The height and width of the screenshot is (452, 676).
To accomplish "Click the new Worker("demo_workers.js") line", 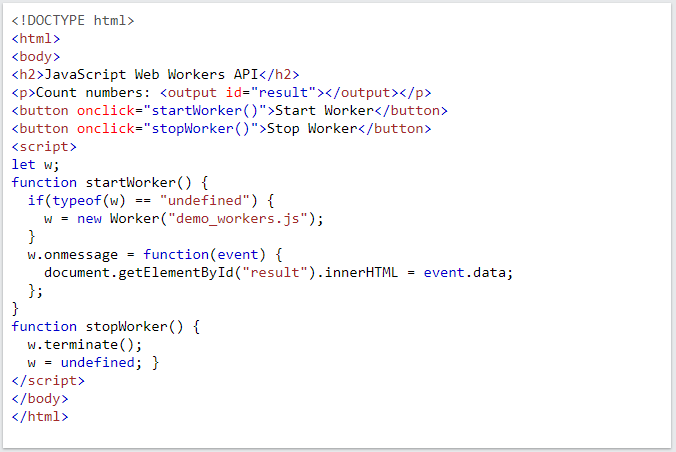I will [x=184, y=219].
